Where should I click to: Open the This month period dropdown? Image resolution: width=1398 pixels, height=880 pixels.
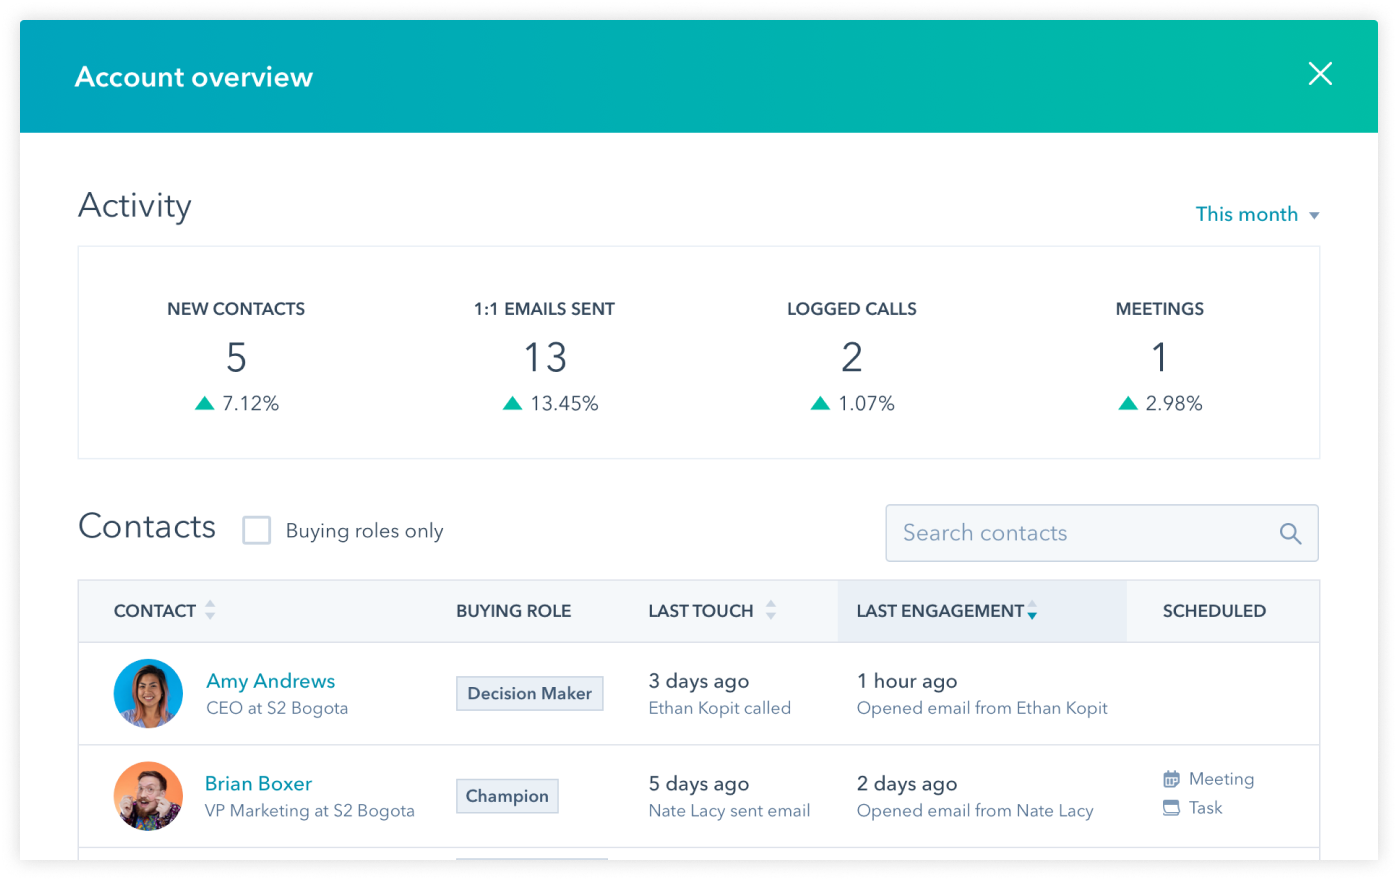1256,214
